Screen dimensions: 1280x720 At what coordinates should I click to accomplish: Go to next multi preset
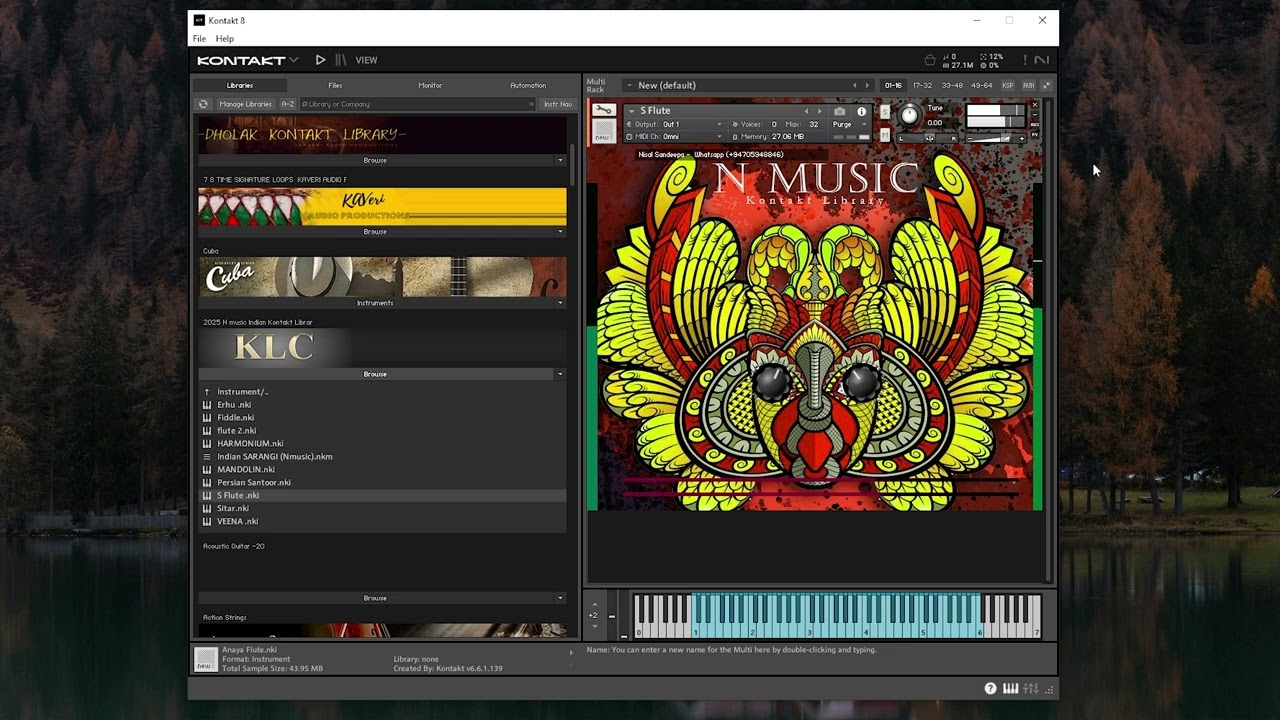click(867, 85)
